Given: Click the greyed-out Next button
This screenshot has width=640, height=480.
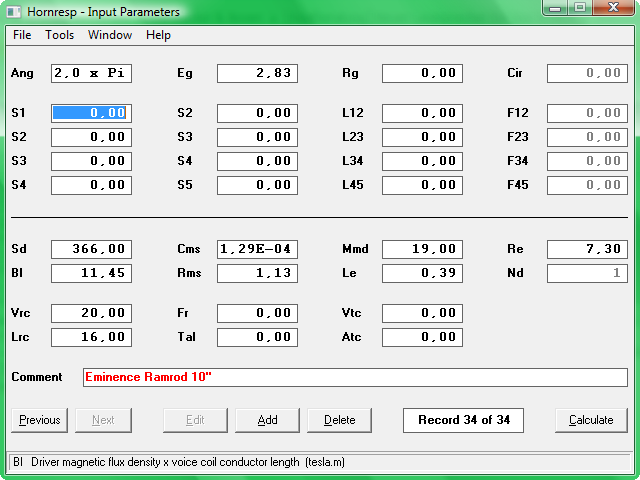Looking at the screenshot, I should (x=103, y=420).
